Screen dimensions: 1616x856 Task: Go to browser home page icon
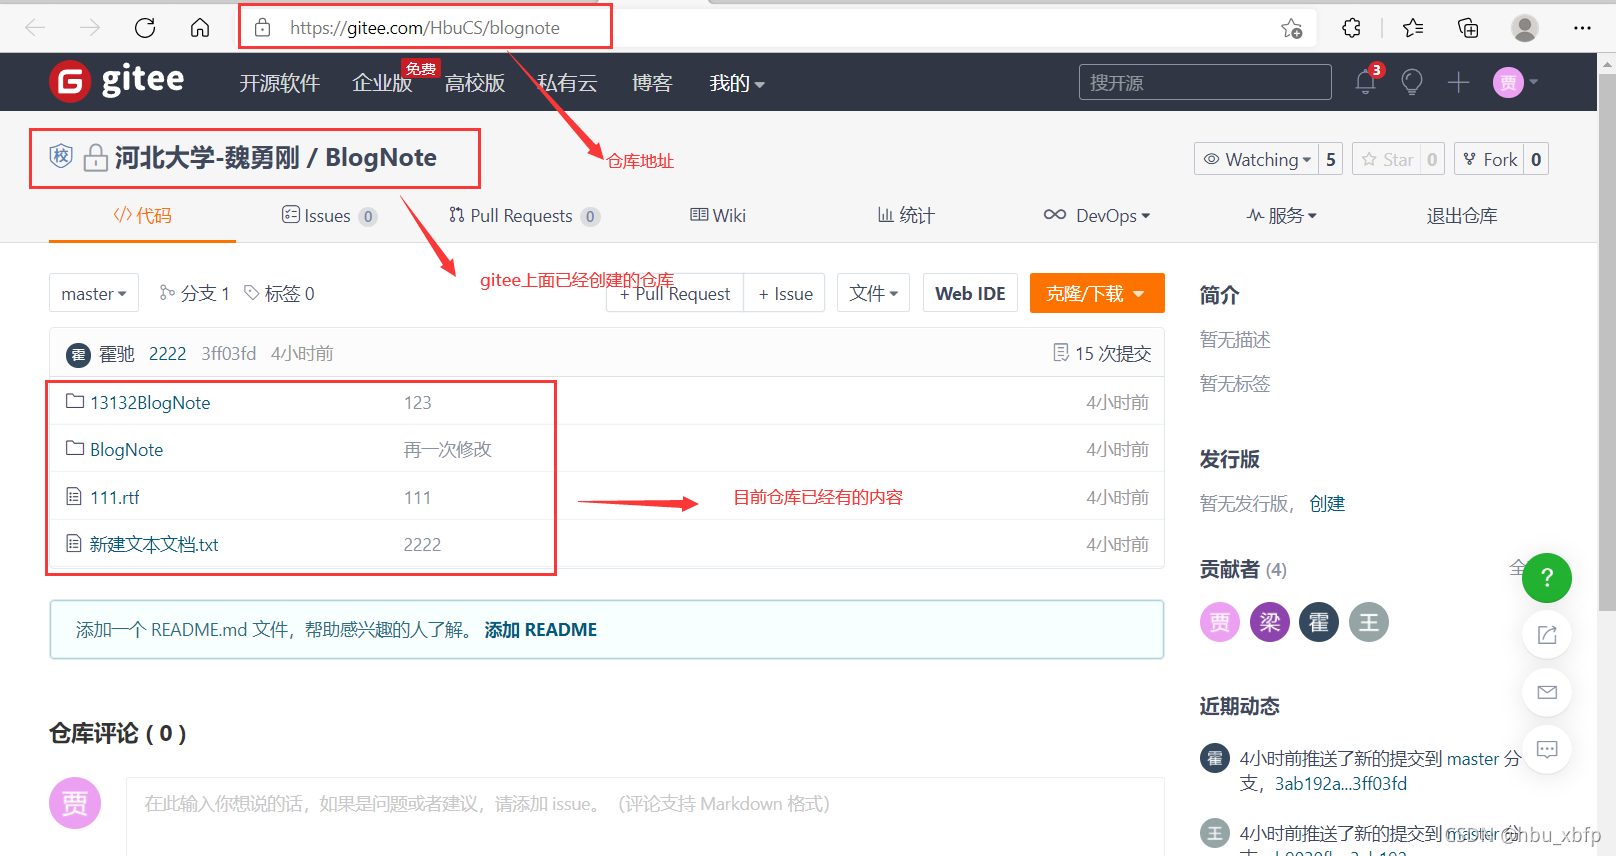coord(200,28)
